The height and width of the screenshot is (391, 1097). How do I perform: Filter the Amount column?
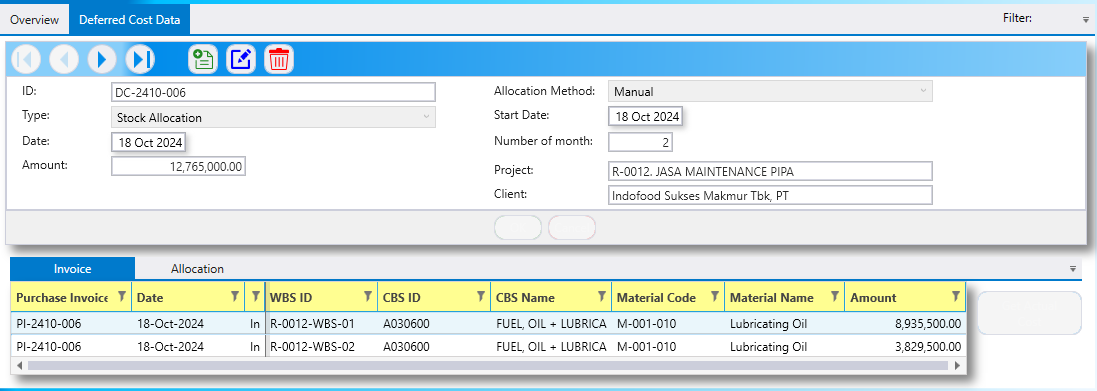coord(956,297)
